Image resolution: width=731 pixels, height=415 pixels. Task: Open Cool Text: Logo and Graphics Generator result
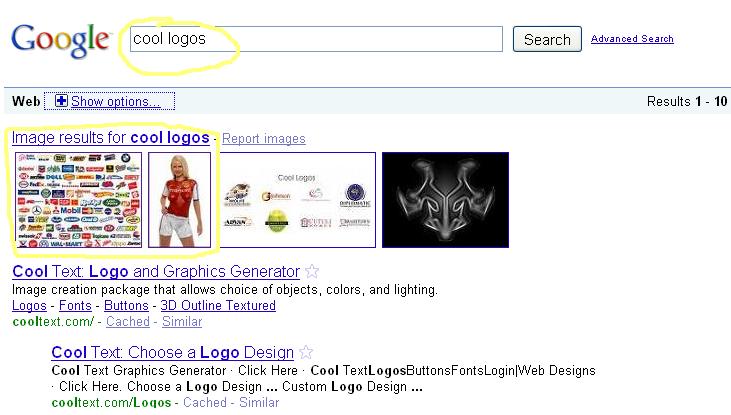155,272
